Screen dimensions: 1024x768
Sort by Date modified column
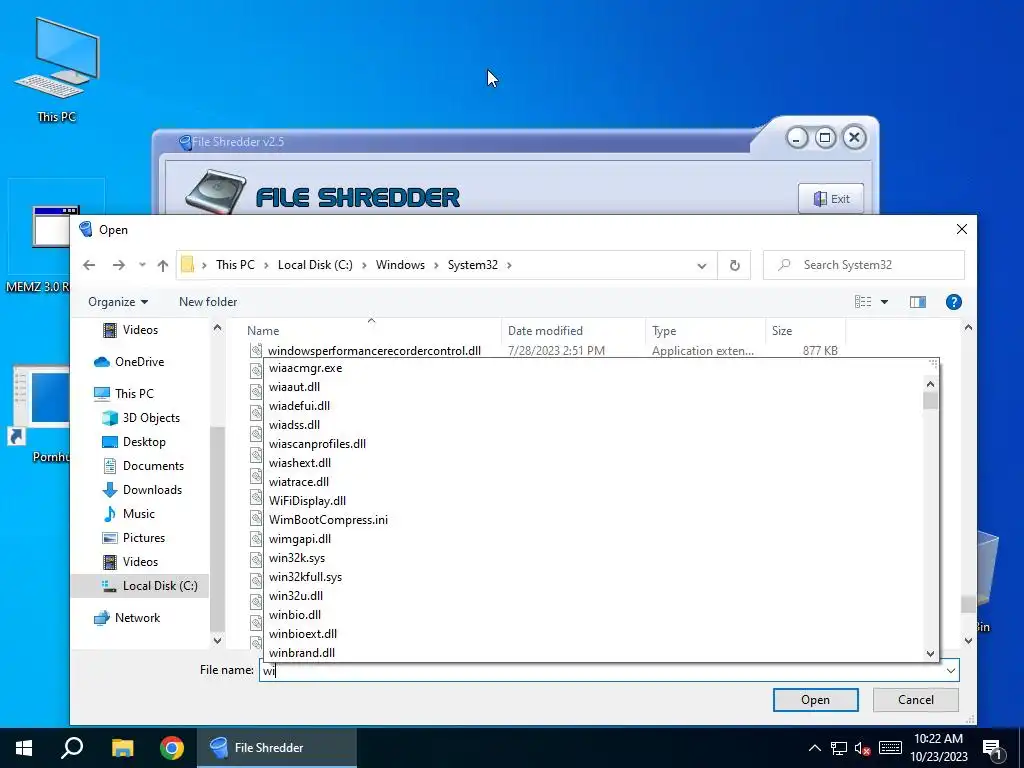pyautogui.click(x=545, y=331)
